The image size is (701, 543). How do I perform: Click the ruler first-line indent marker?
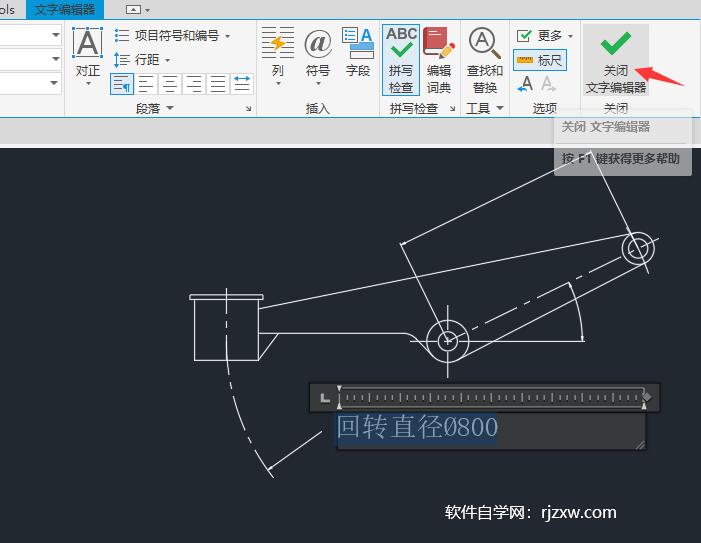(339, 389)
